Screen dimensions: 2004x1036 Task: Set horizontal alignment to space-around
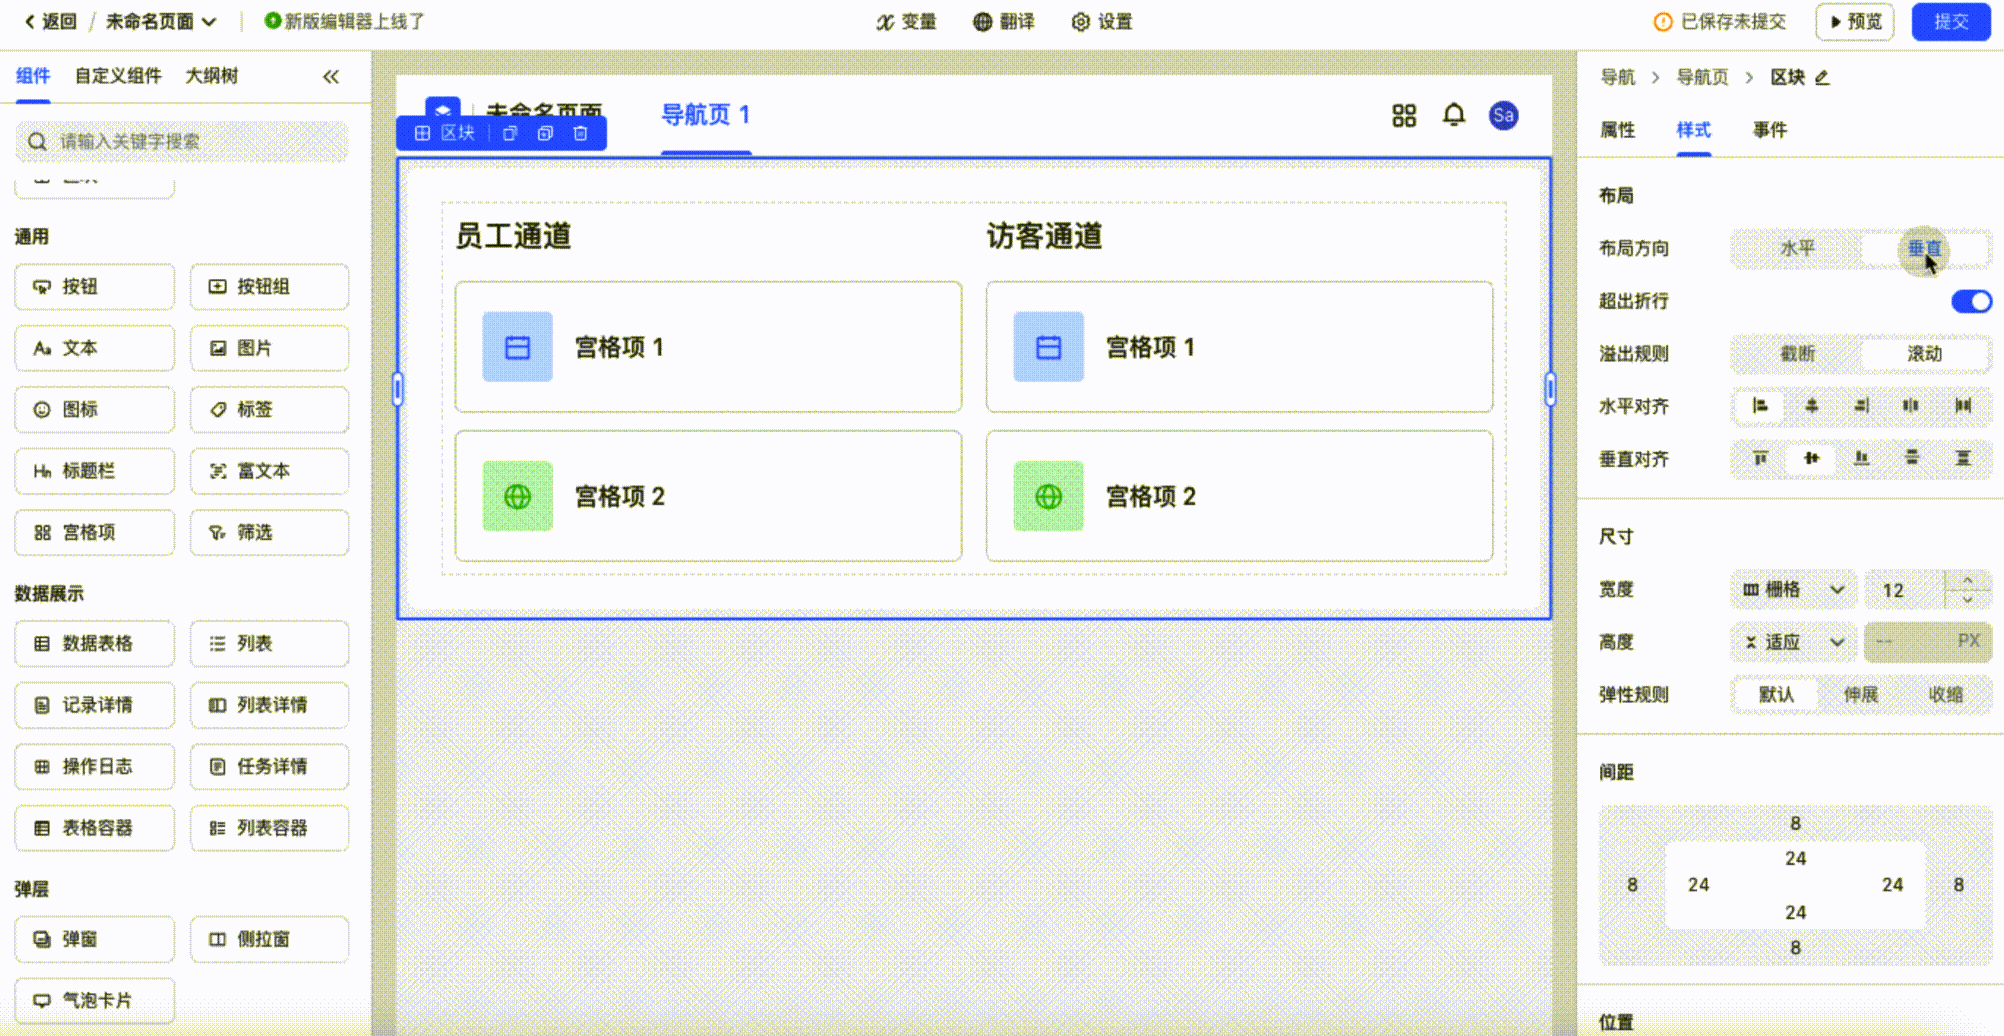[x=1911, y=406]
